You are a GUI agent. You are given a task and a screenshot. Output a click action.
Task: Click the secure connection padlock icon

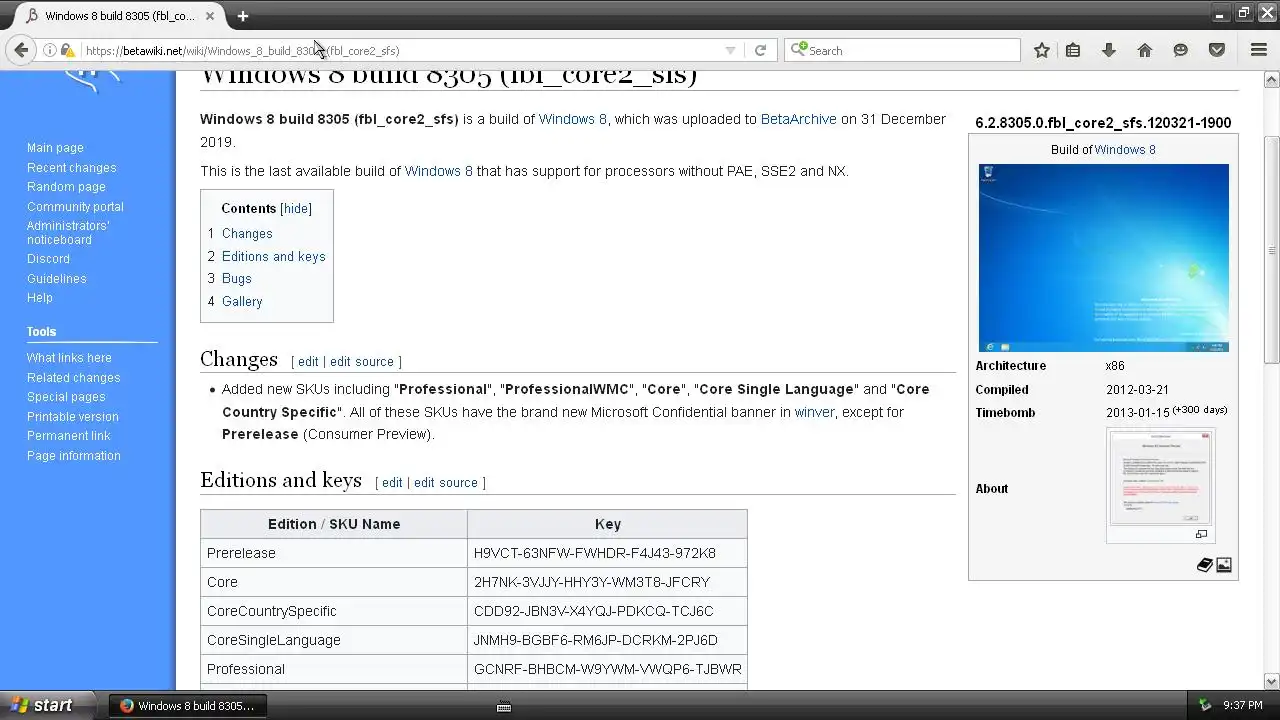coord(67,50)
